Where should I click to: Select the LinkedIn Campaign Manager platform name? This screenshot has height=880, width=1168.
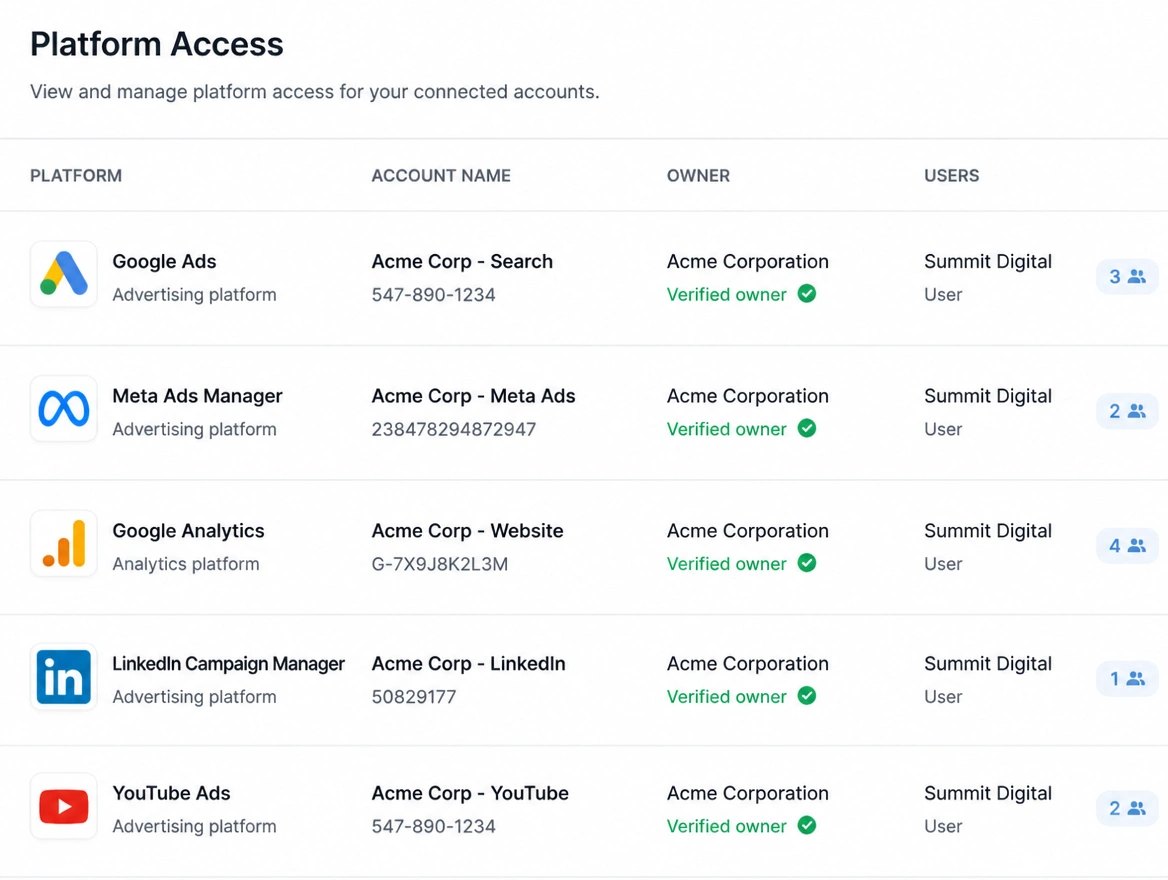pos(229,663)
